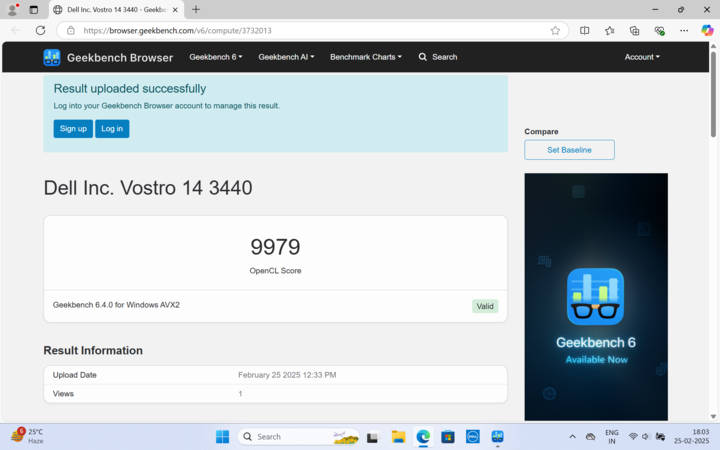Click the Upload Date value February 25 2025
This screenshot has width=720, height=450.
[287, 375]
